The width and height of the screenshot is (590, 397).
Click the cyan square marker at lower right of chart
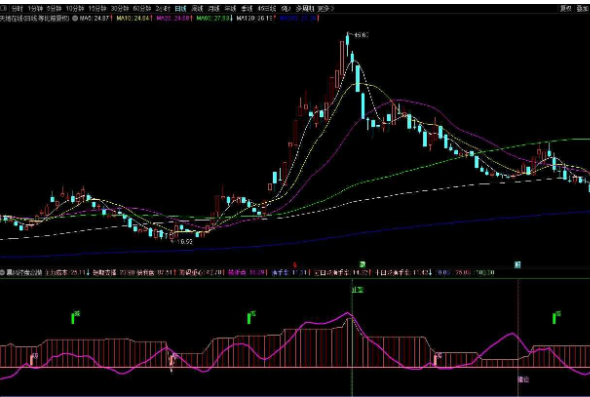click(518, 265)
